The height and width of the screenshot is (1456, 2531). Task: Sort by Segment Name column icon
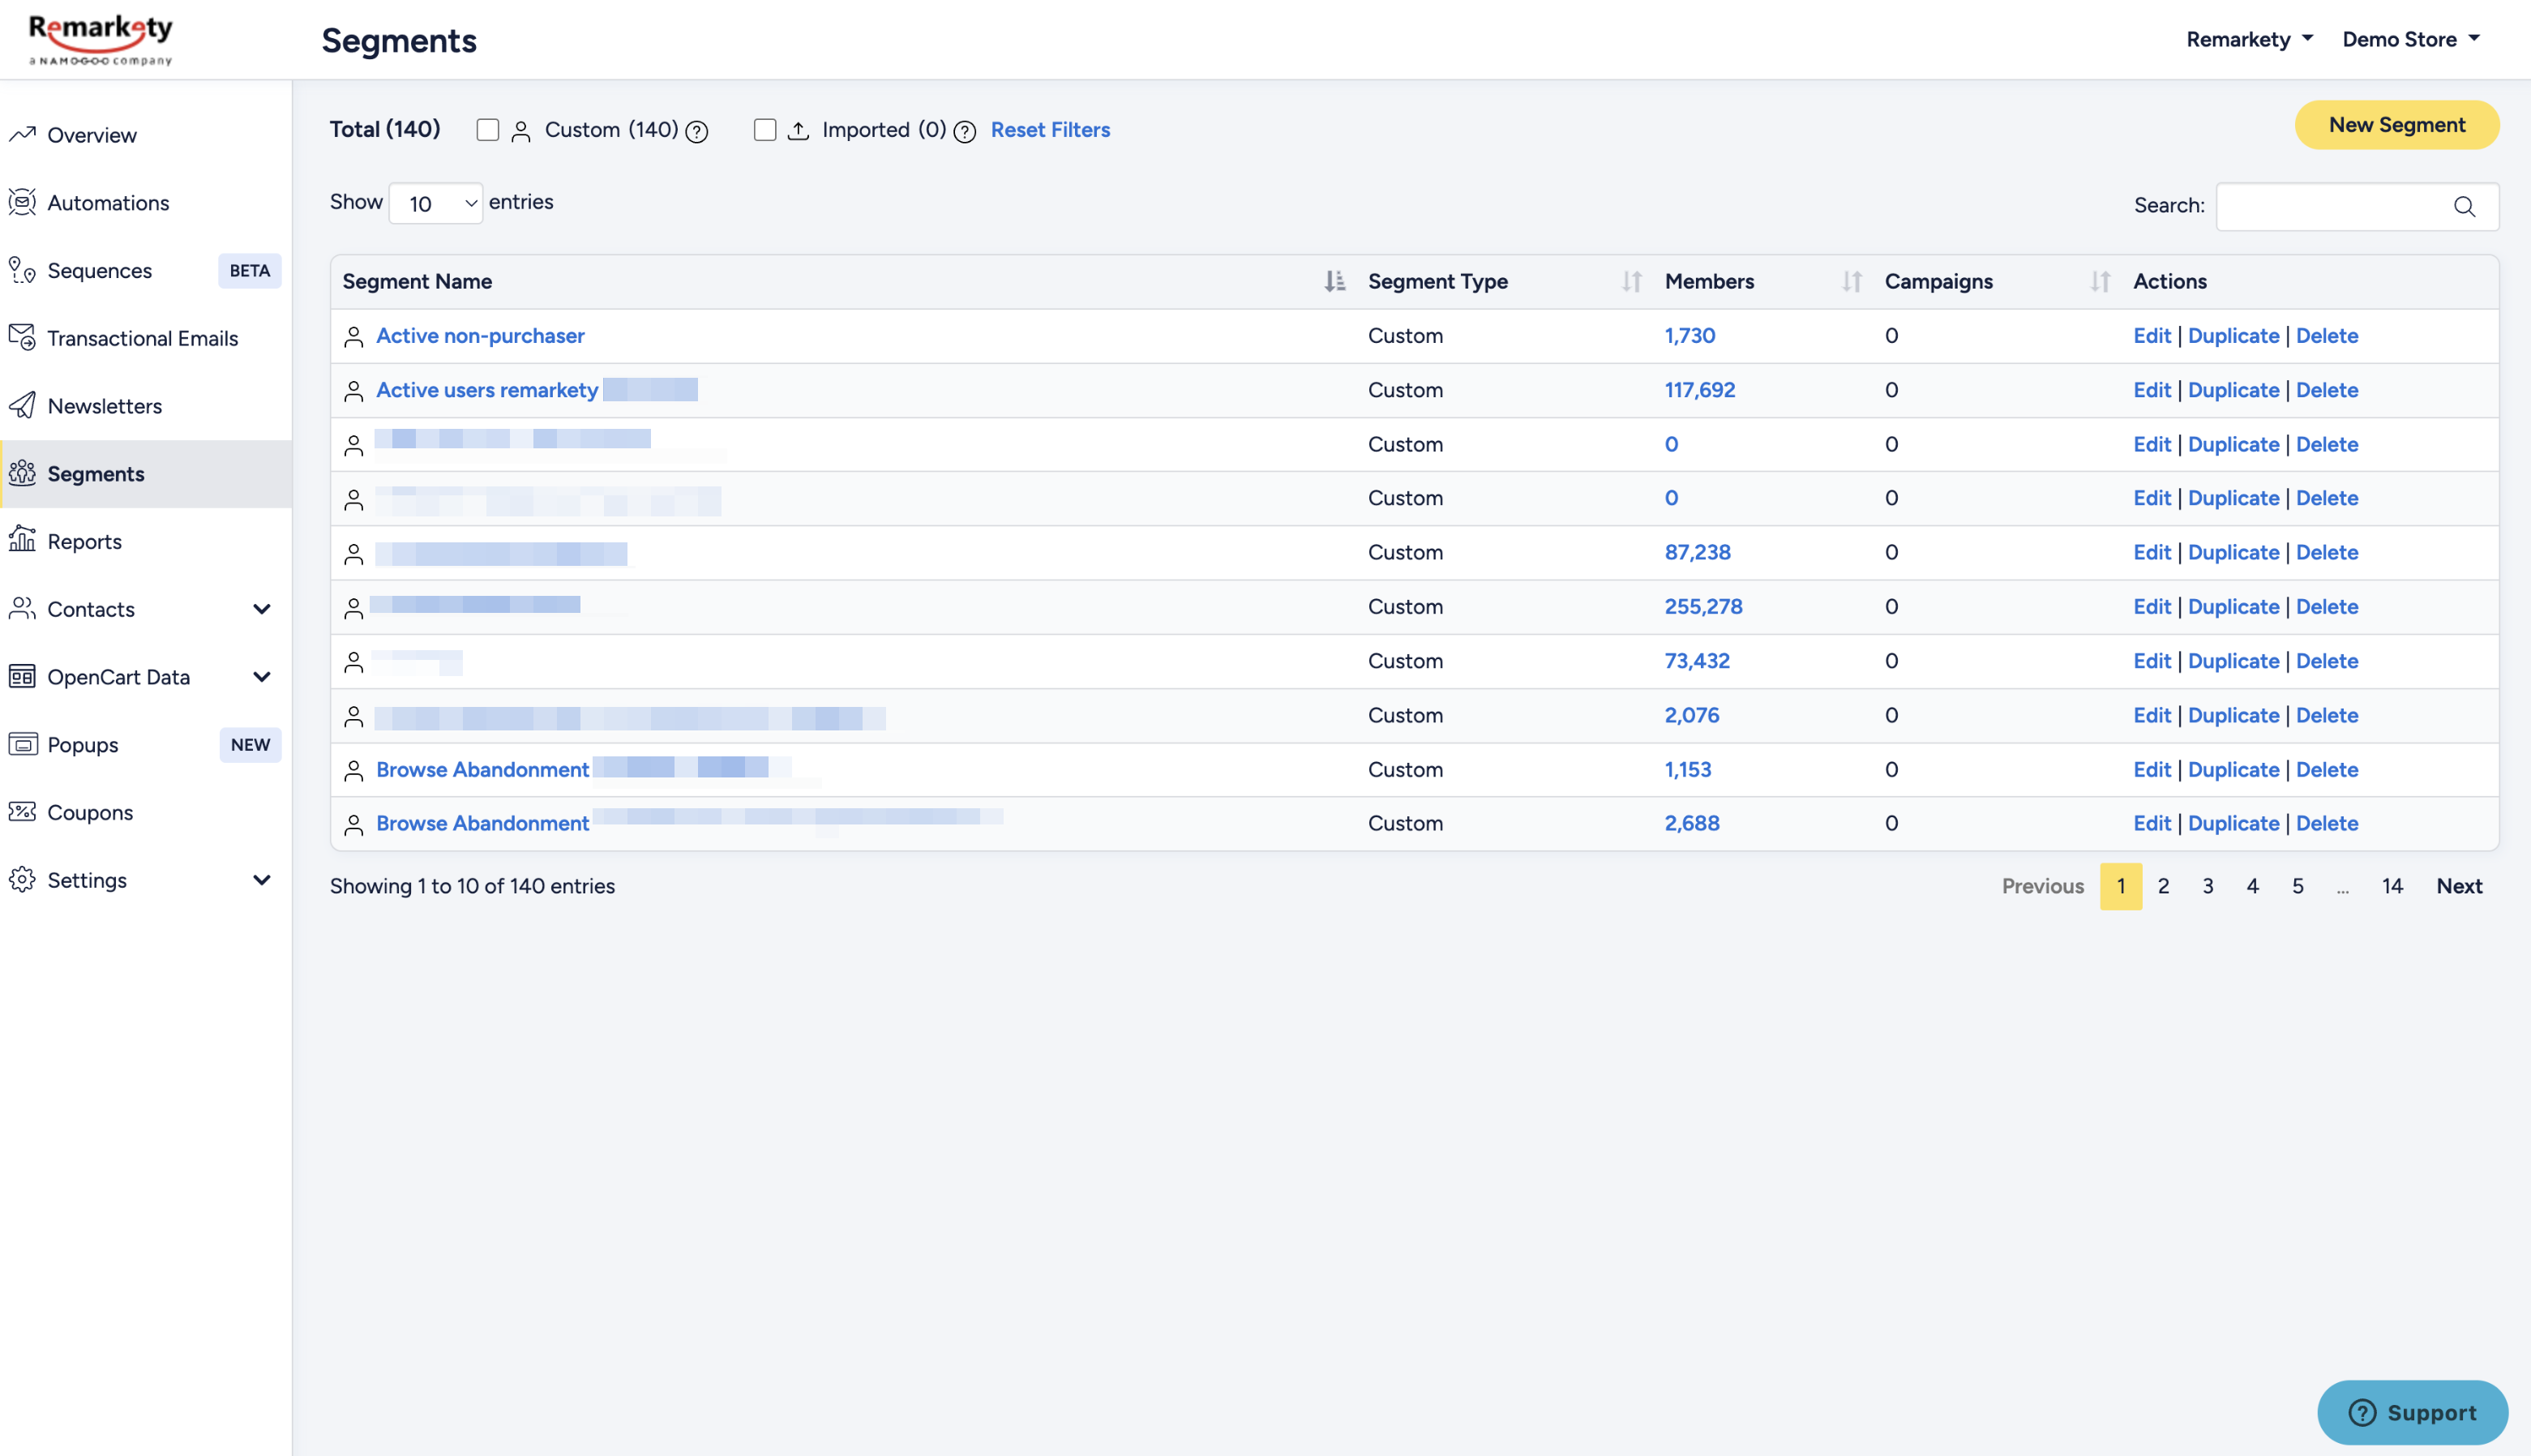click(x=1334, y=281)
